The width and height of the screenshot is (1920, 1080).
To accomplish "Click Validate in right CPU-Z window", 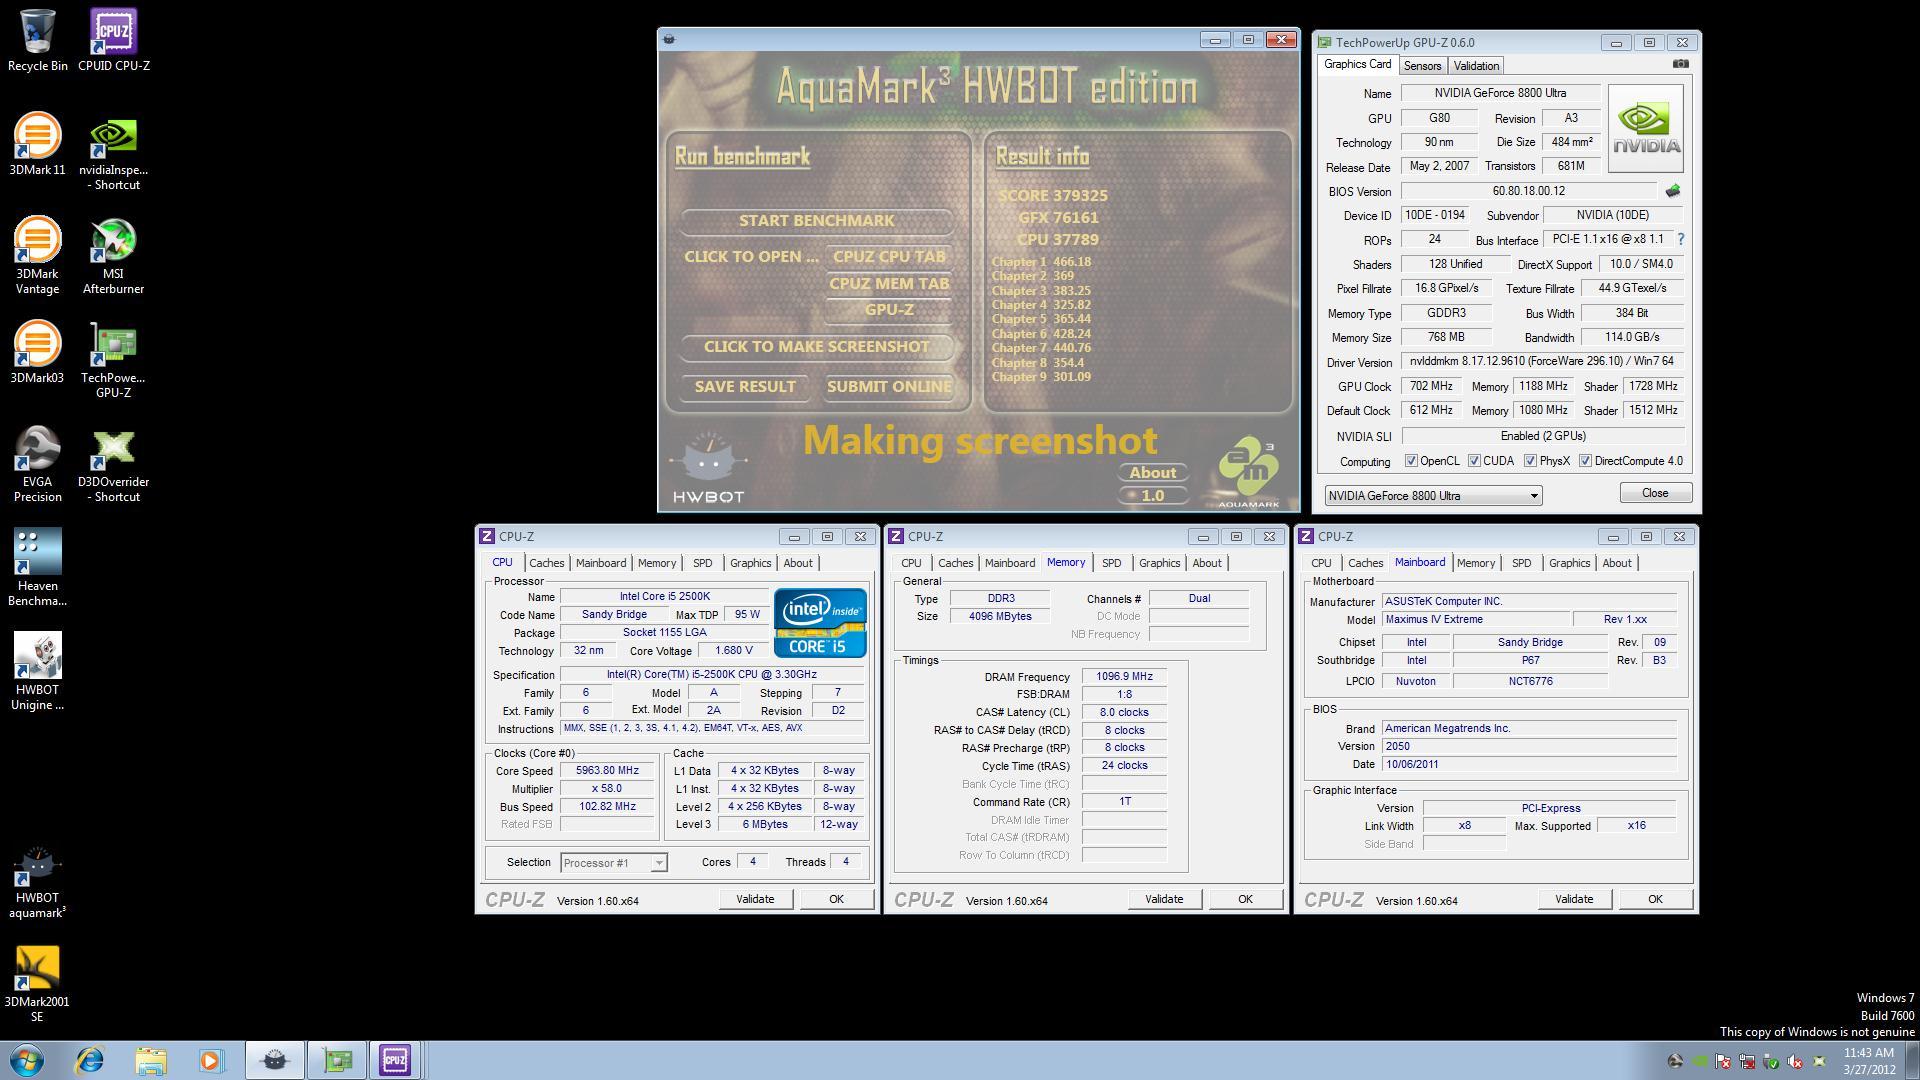I will [1574, 899].
